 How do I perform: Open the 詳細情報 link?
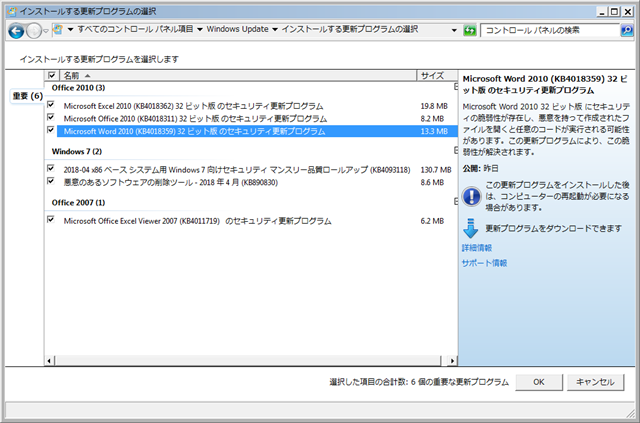pyautogui.click(x=477, y=248)
